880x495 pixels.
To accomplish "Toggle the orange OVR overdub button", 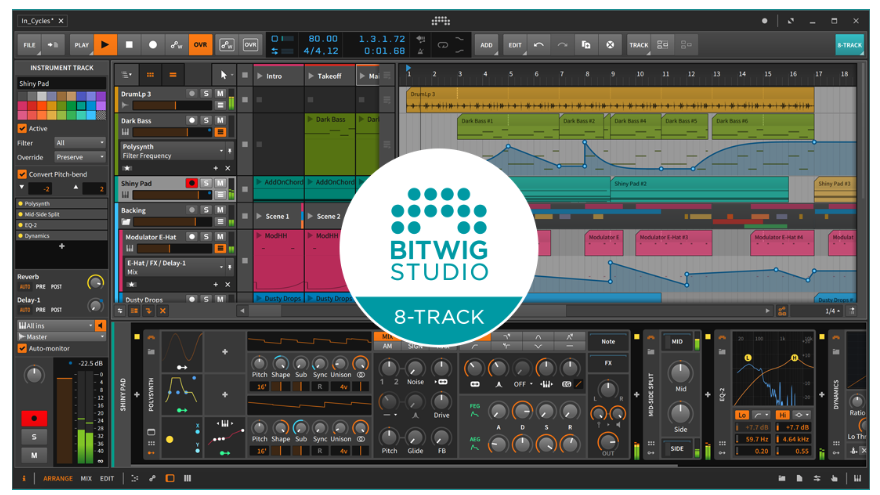I will tap(200, 44).
